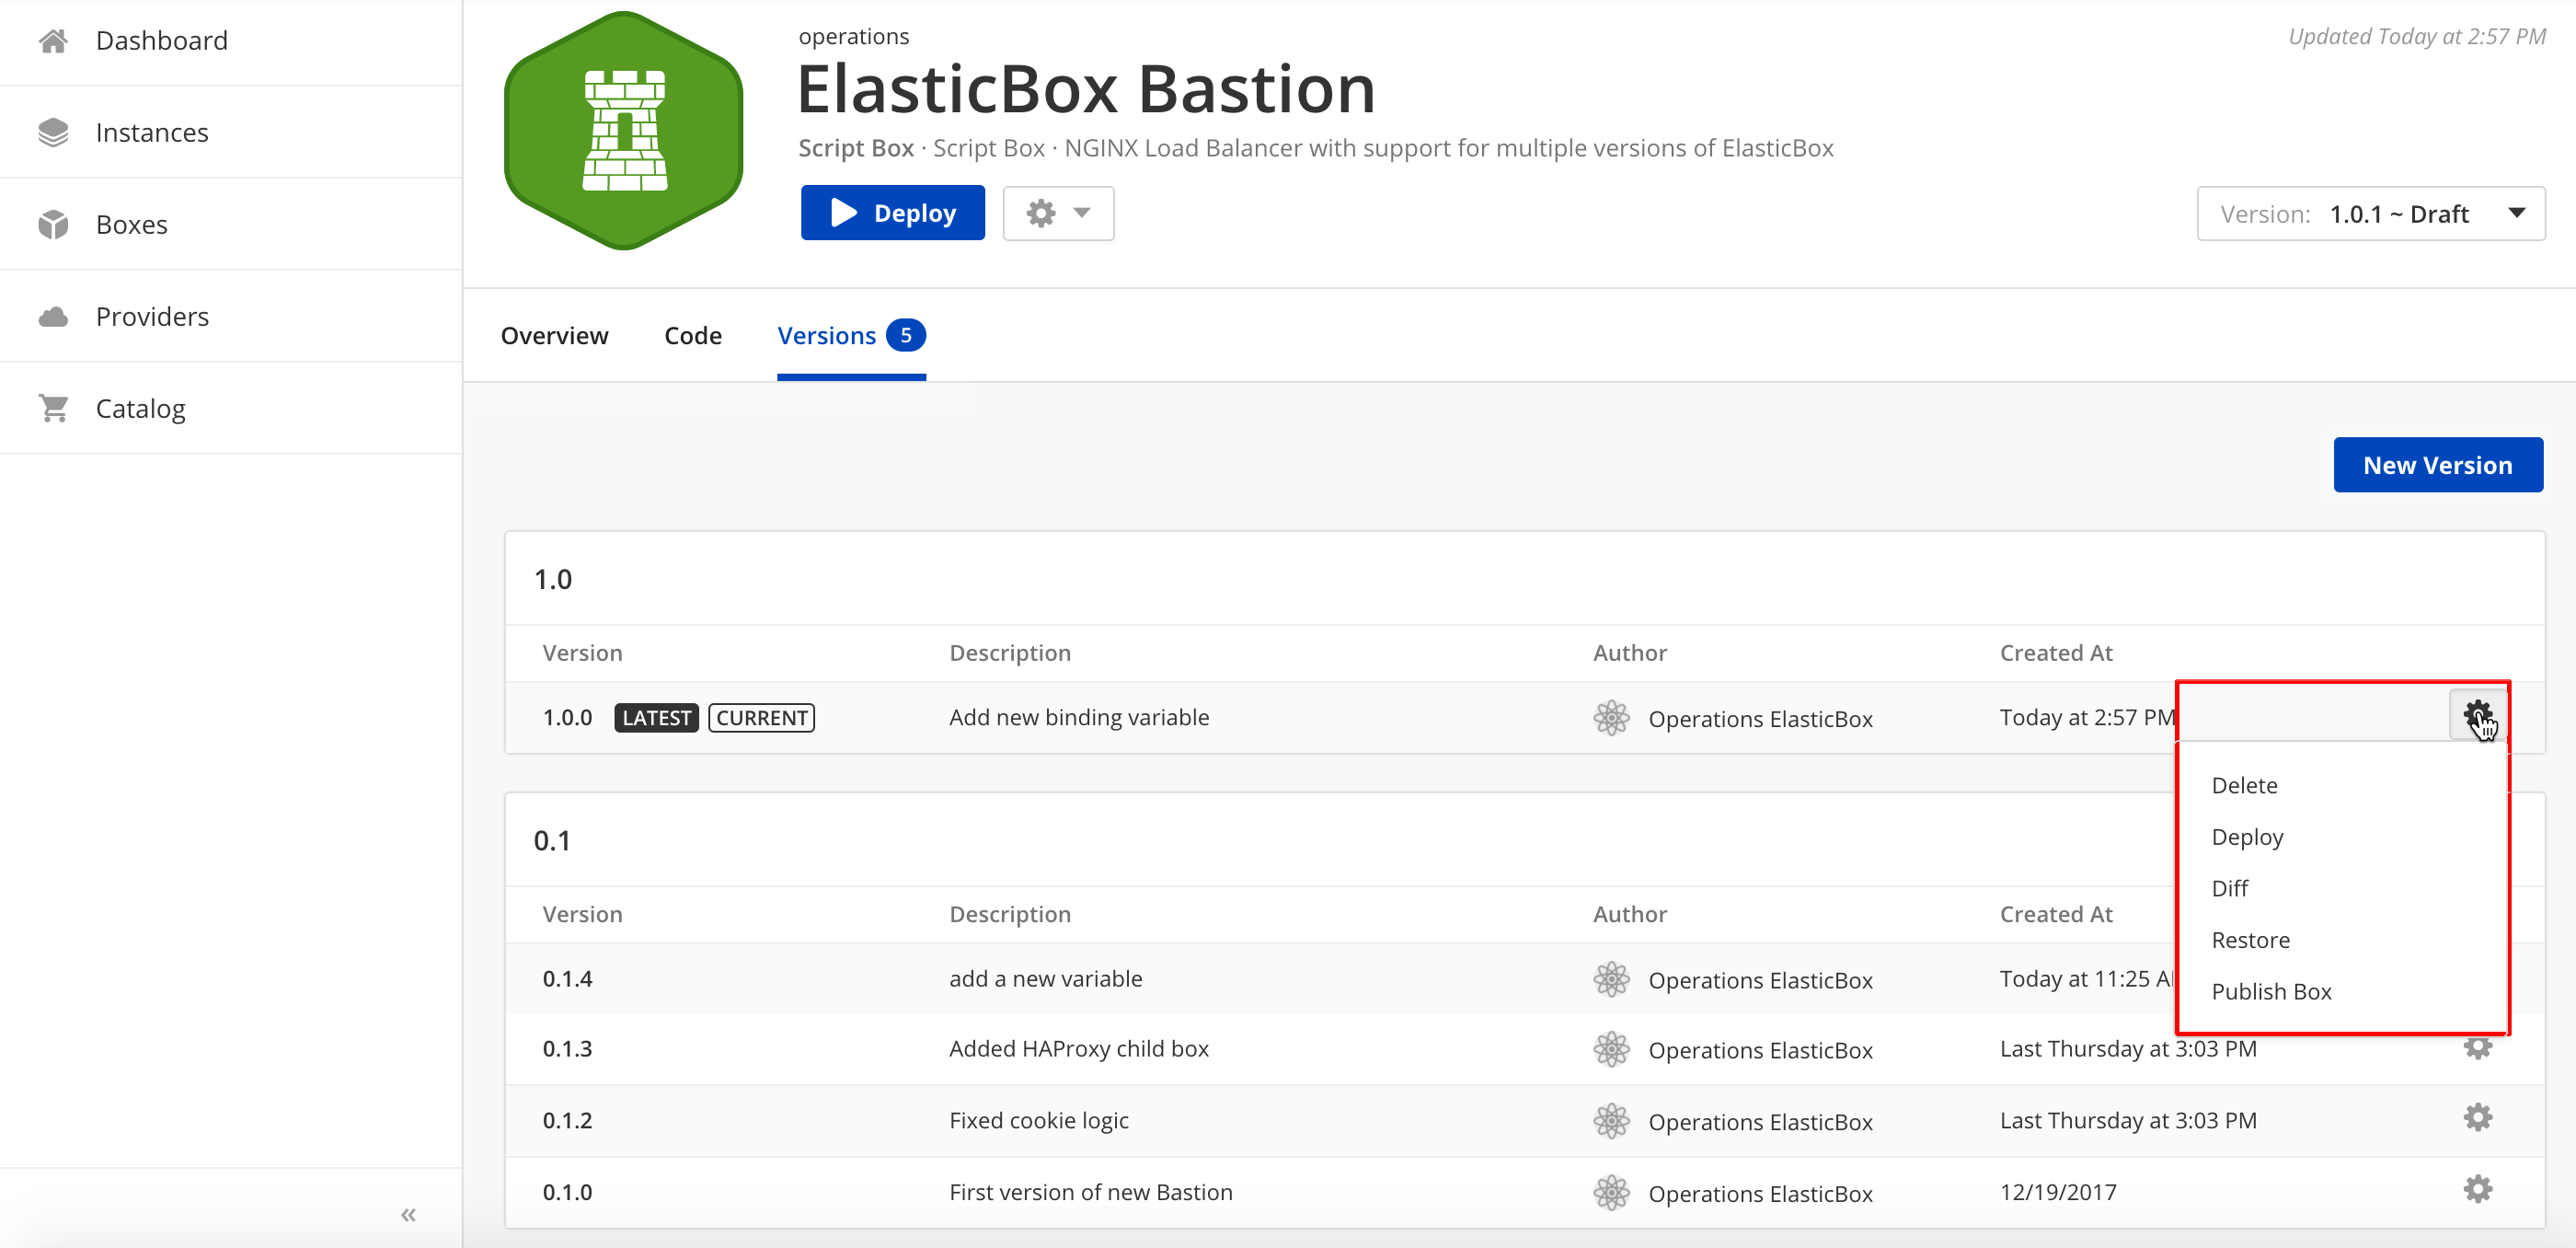Image resolution: width=2576 pixels, height=1248 pixels.
Task: Open the gear menu for version 1.0.0
Action: [2477, 714]
